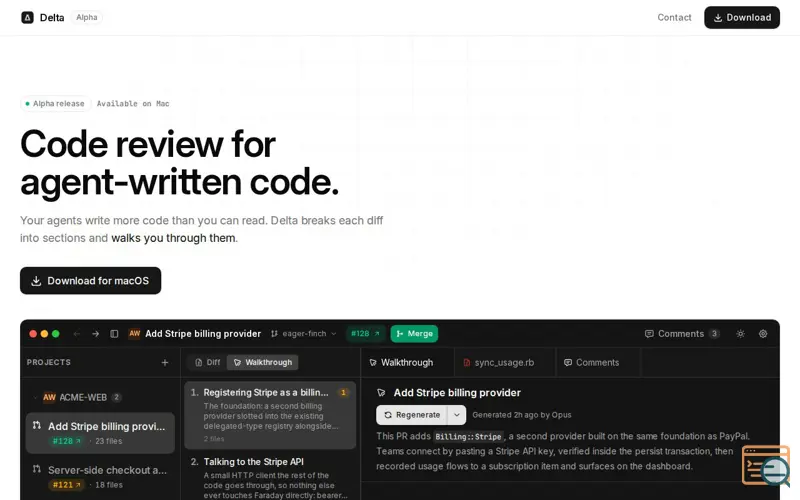
Task: Click the pull request icon beside Server-side checkout
Action: tap(37, 468)
